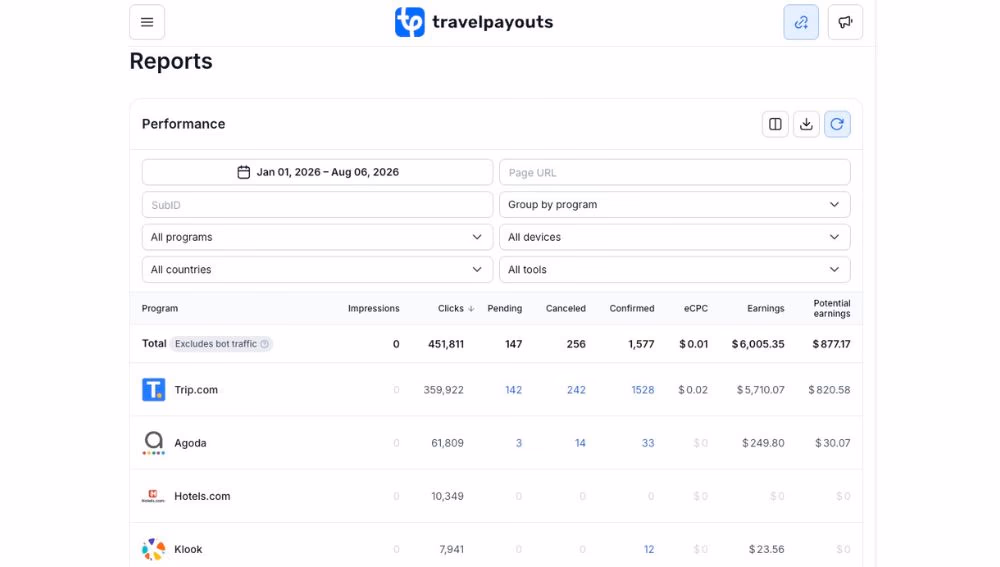Click total eCPC value $0.01

(x=694, y=344)
